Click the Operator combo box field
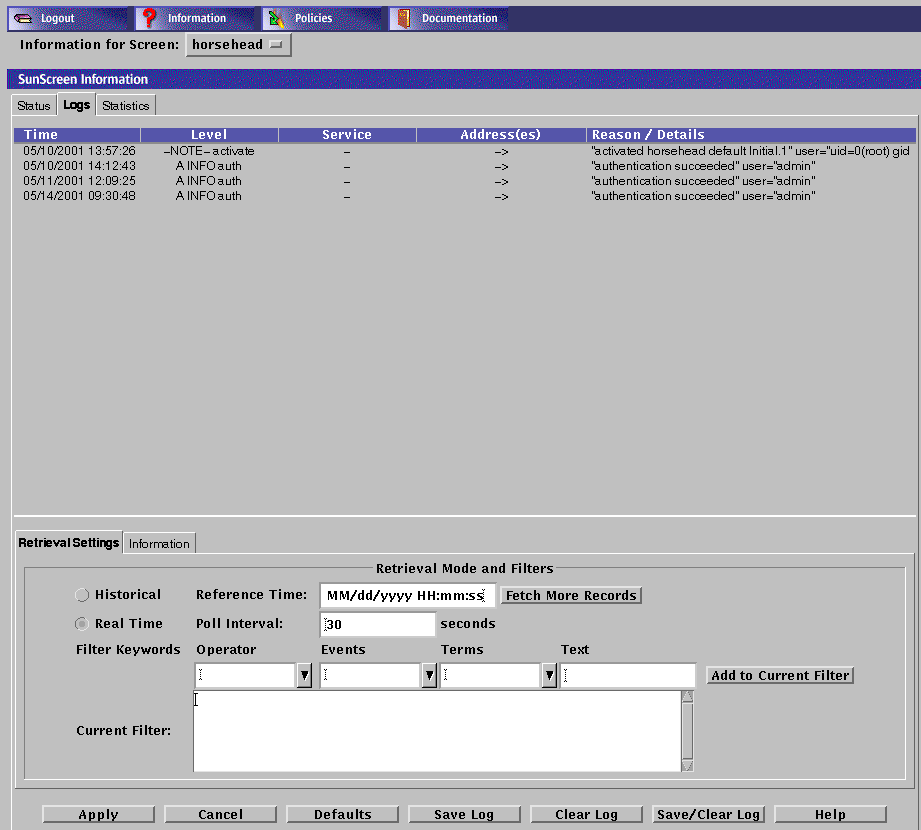Viewport: 921px width, 830px height. coord(245,676)
